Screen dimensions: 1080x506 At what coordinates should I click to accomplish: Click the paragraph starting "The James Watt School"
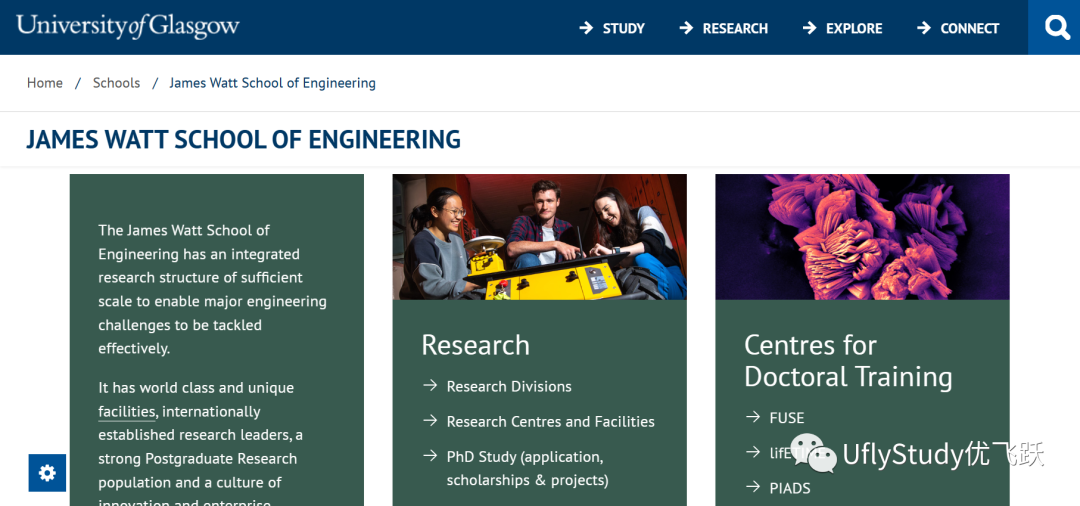(x=212, y=289)
